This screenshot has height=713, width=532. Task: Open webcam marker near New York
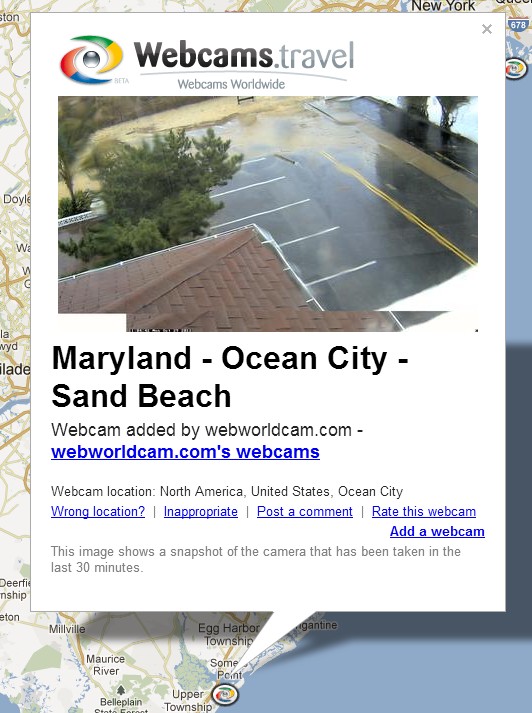coord(516,69)
